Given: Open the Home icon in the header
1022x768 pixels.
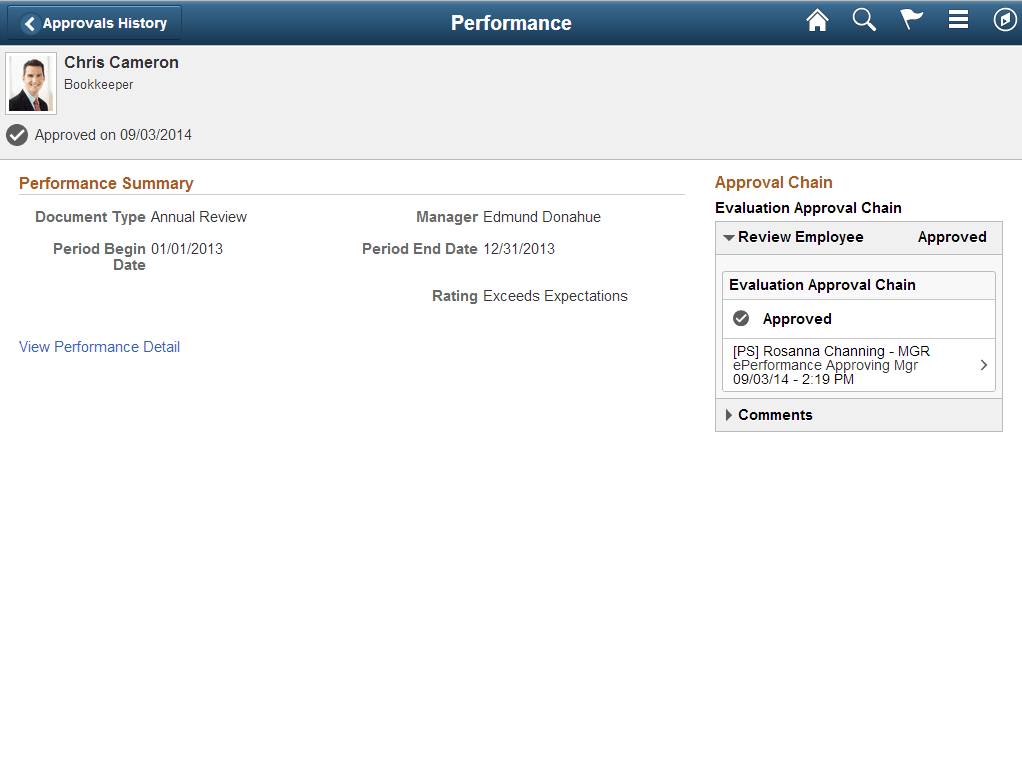Looking at the screenshot, I should (817, 20).
